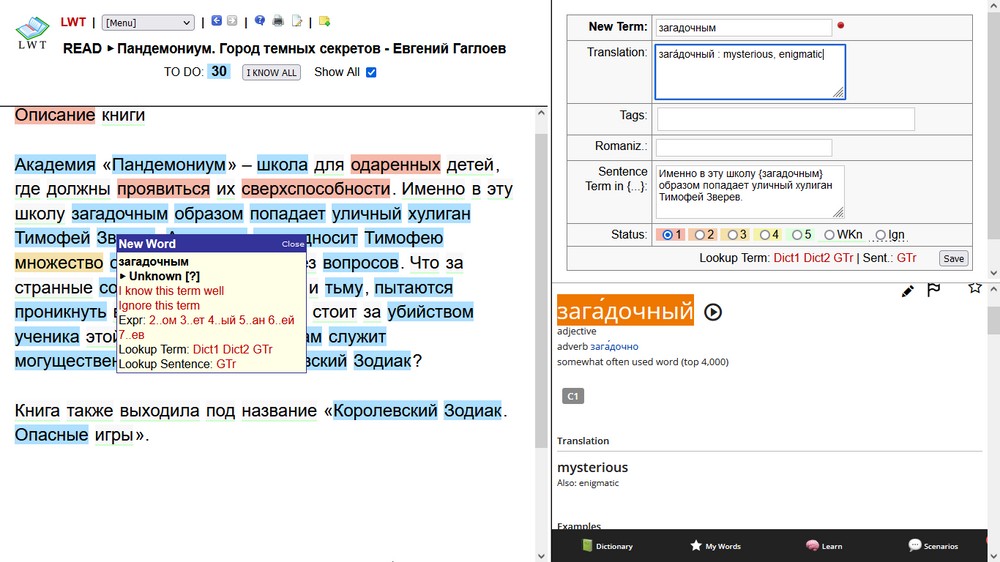Screen dimensions: 1000x562
Task: Click the word множество highlighted orange
Action: click(x=59, y=263)
